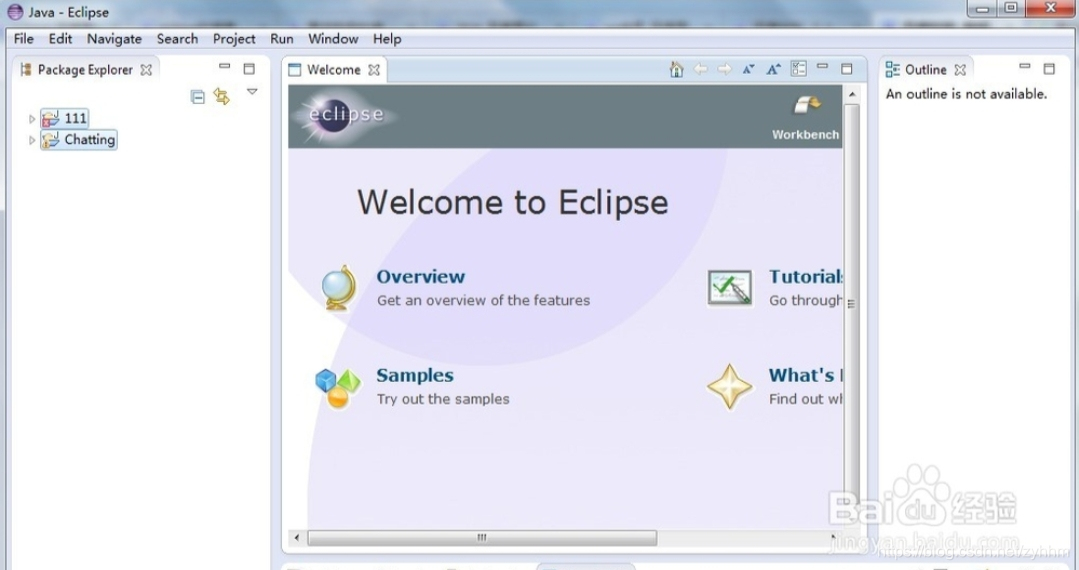Image resolution: width=1079 pixels, height=570 pixels.
Task: Click the Eclipse logo in banner
Action: coord(345,114)
